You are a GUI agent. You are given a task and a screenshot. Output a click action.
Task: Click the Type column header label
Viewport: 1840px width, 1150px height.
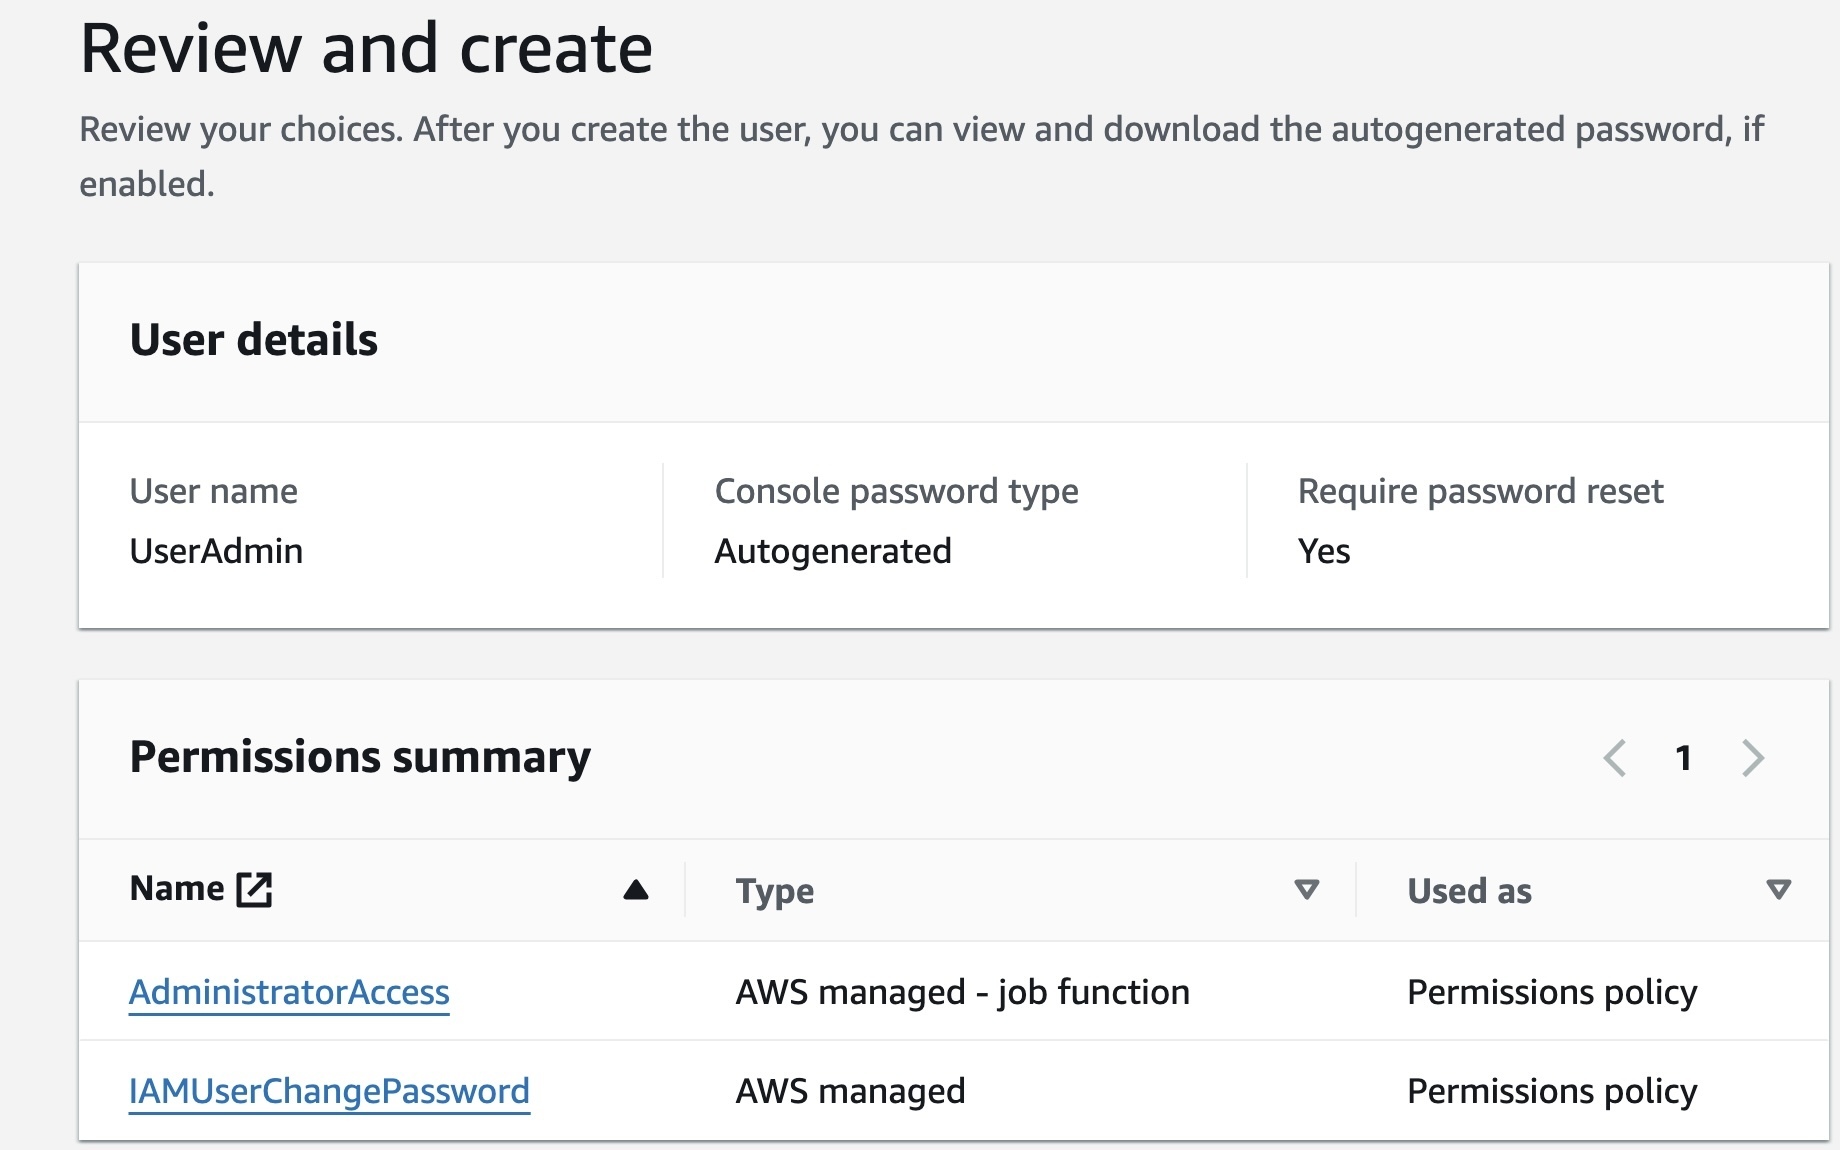(x=775, y=891)
